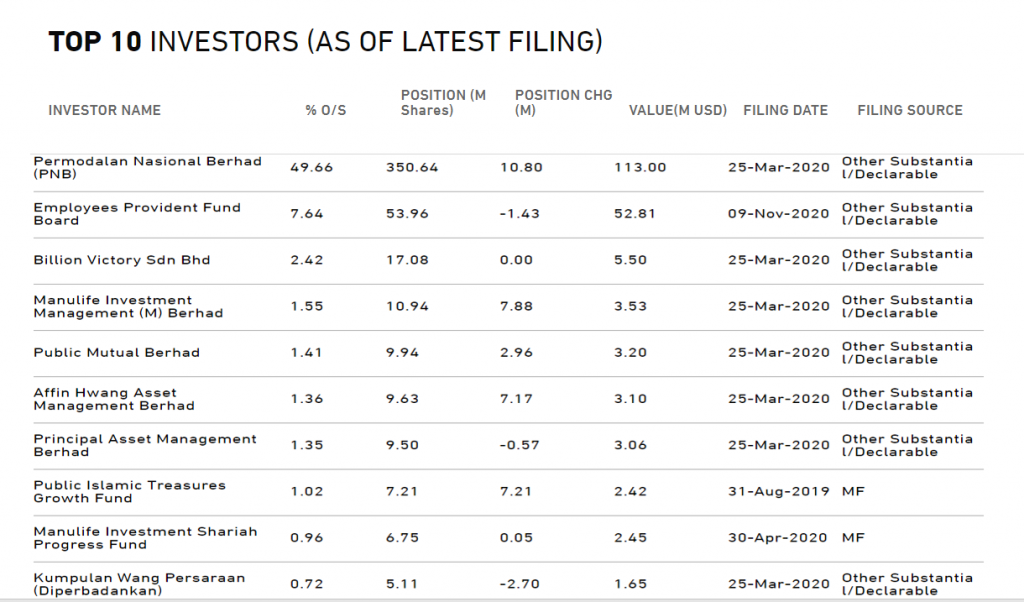Click Billion Victory Sdn Bhd investor name
The image size is (1024, 602).
(122, 260)
